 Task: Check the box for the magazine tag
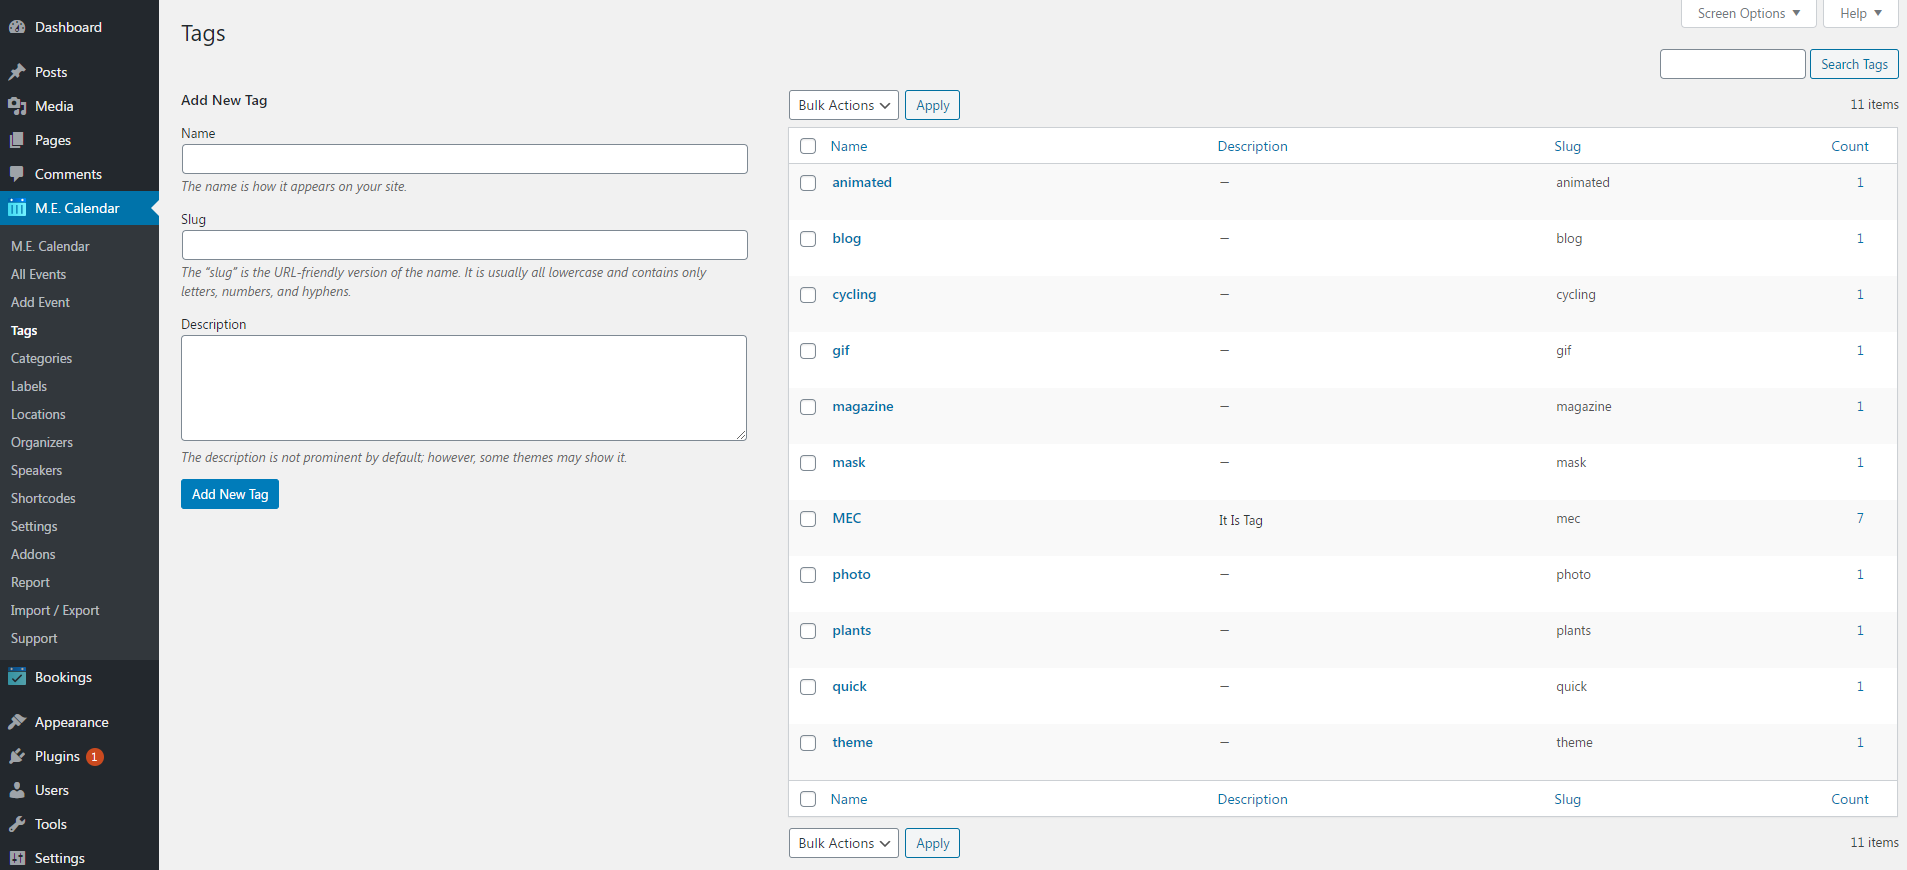point(808,407)
